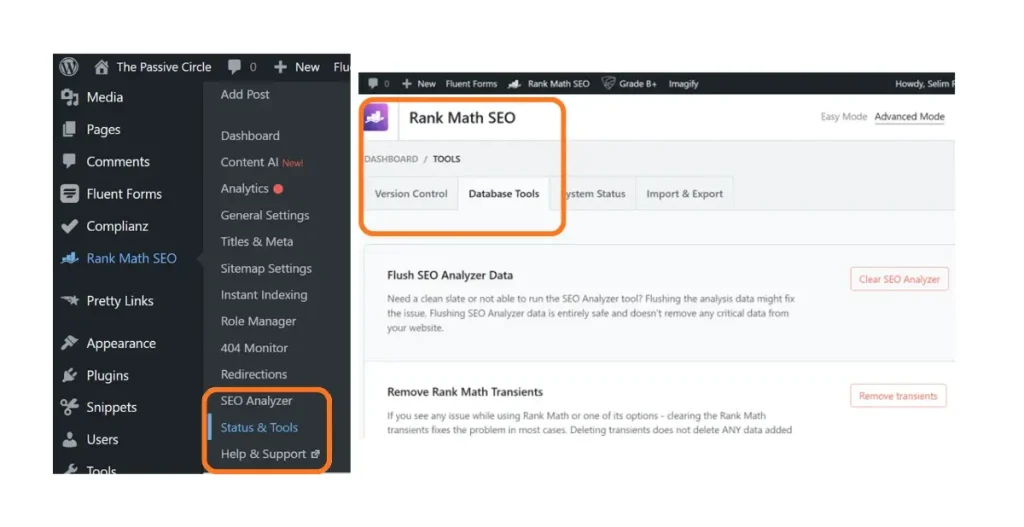Open Pages in the left sidebar
The width and height of the screenshot is (1024, 527).
pos(103,129)
